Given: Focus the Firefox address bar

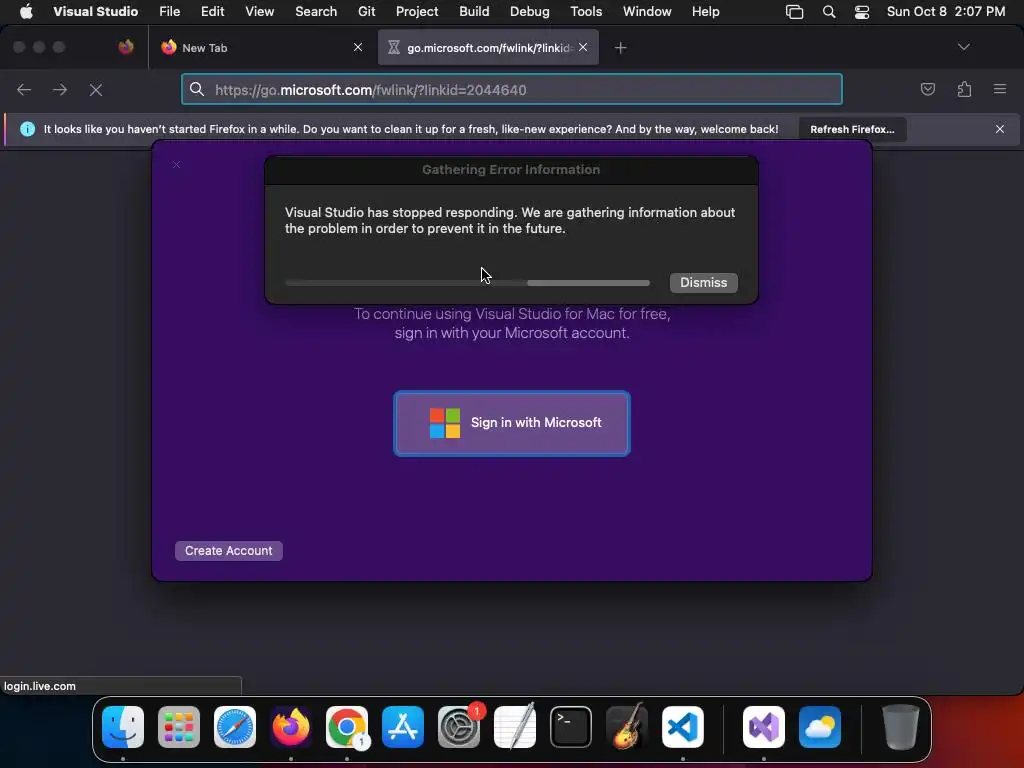Looking at the screenshot, I should tap(512, 89).
